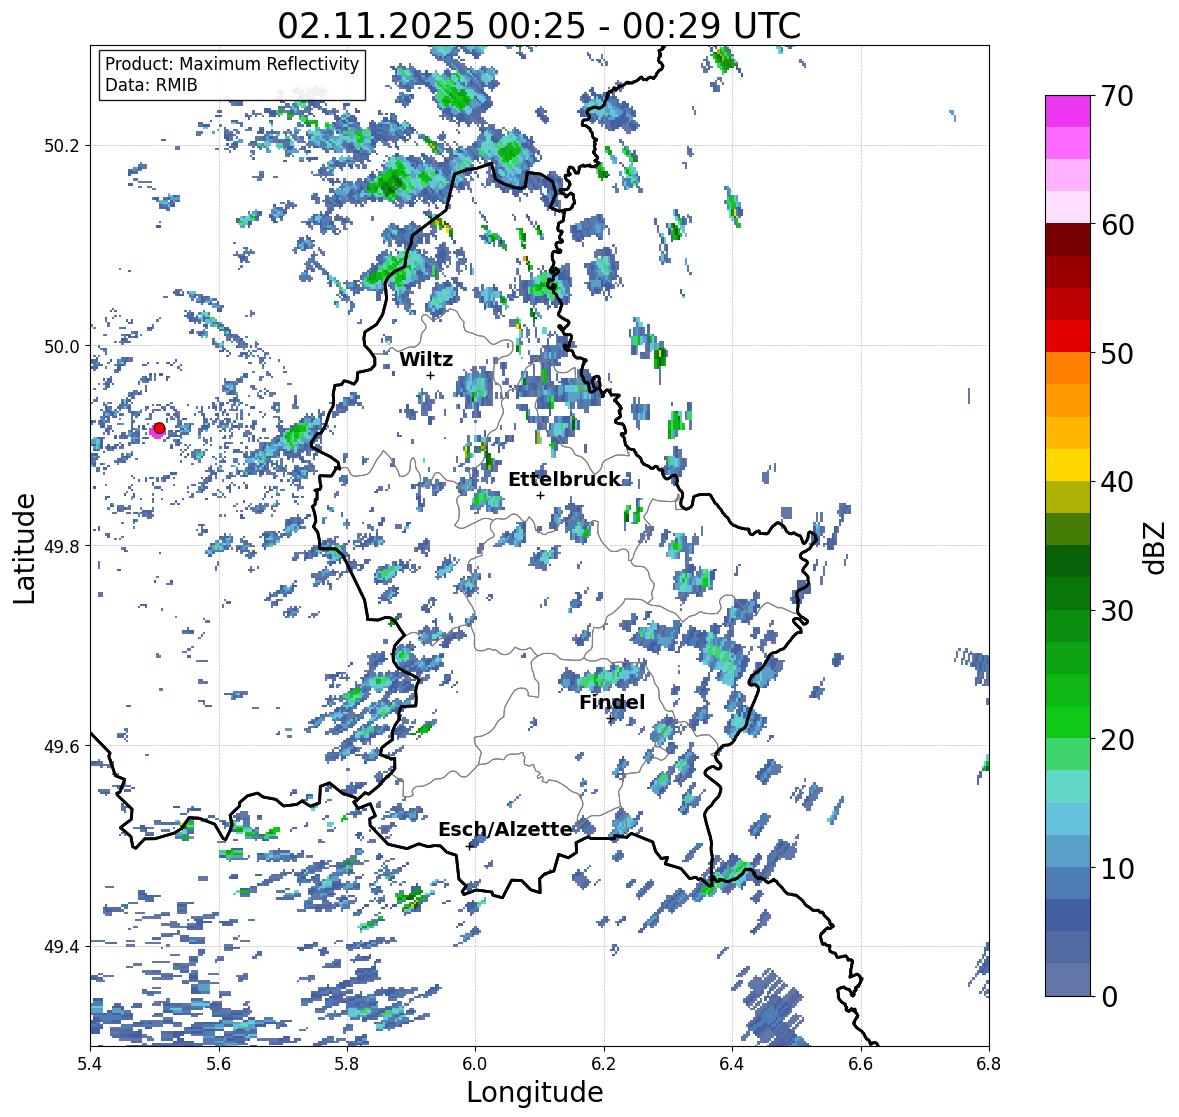Screen dimensions: 1179x1117
Task: Click the 10 tick on the colorbar
Action: pos(1116,868)
